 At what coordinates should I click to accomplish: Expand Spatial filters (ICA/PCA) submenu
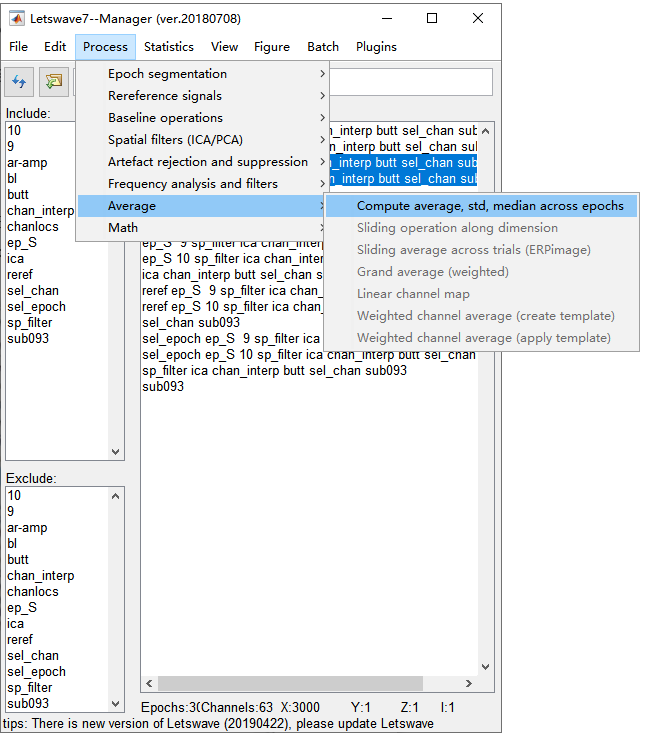[202, 140]
